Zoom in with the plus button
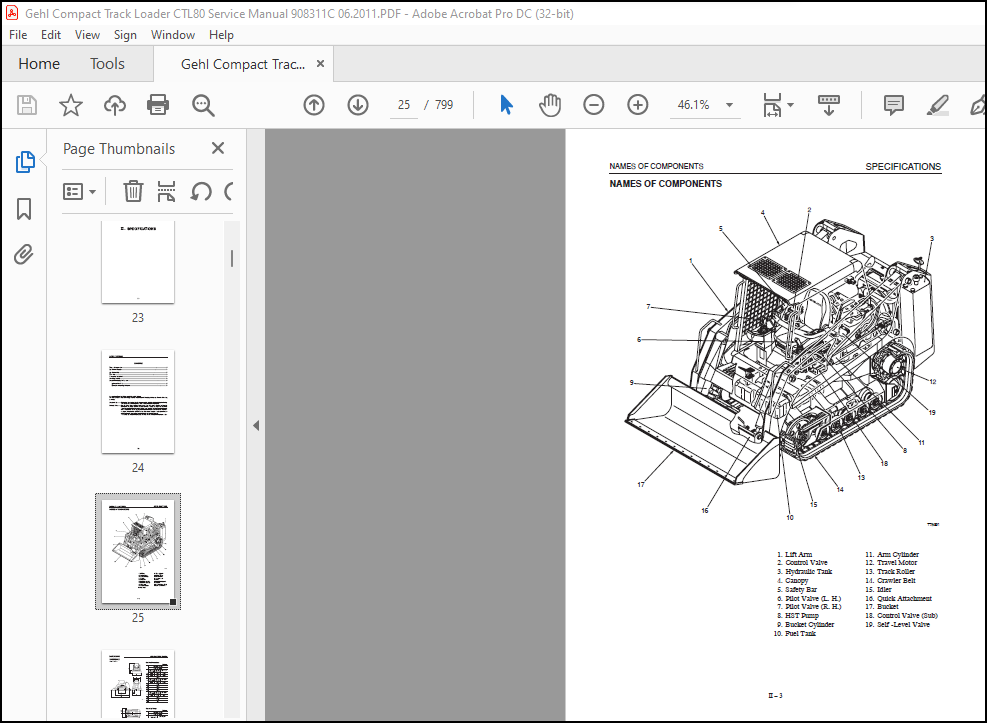The height and width of the screenshot is (723, 987). (638, 105)
